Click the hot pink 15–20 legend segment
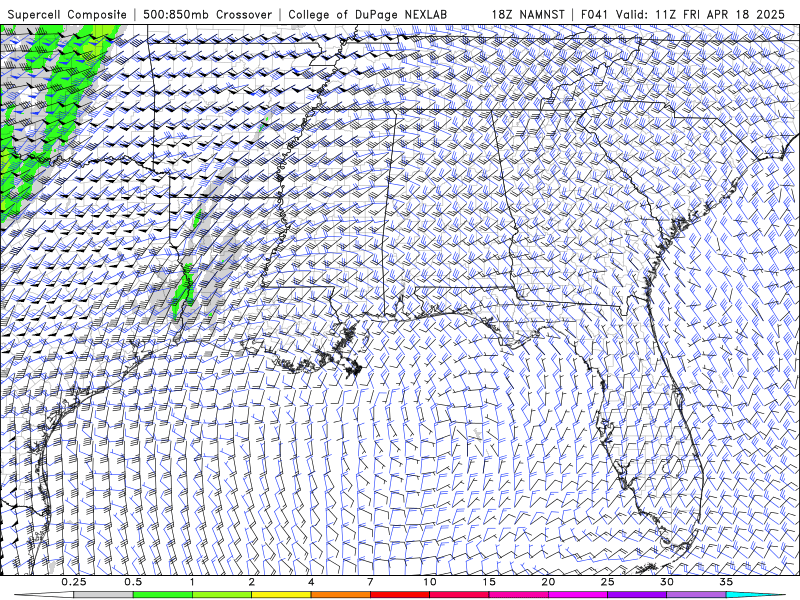Image resolution: width=800 pixels, height=600 pixels. tap(518, 594)
